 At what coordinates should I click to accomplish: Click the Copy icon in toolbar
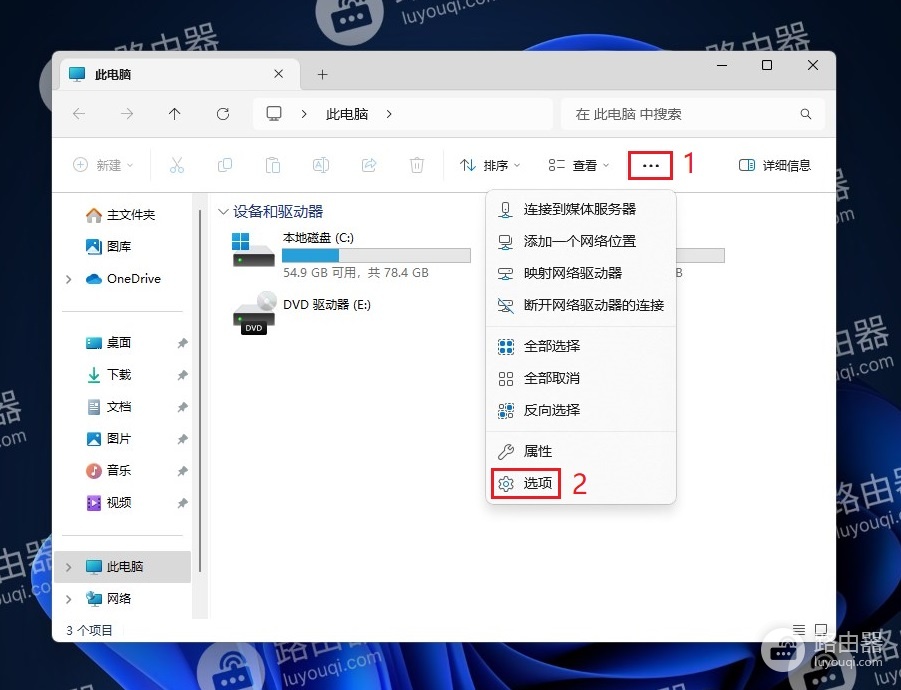coord(225,165)
